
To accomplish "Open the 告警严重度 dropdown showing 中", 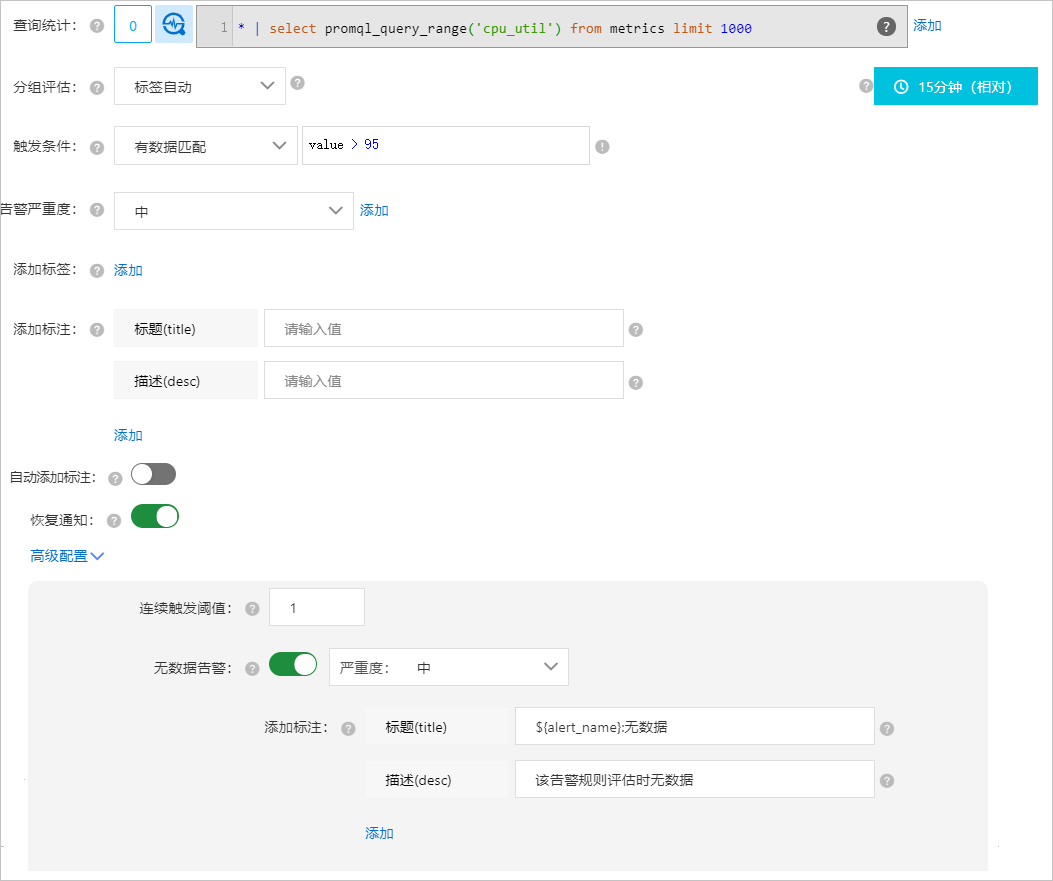I will [x=234, y=211].
